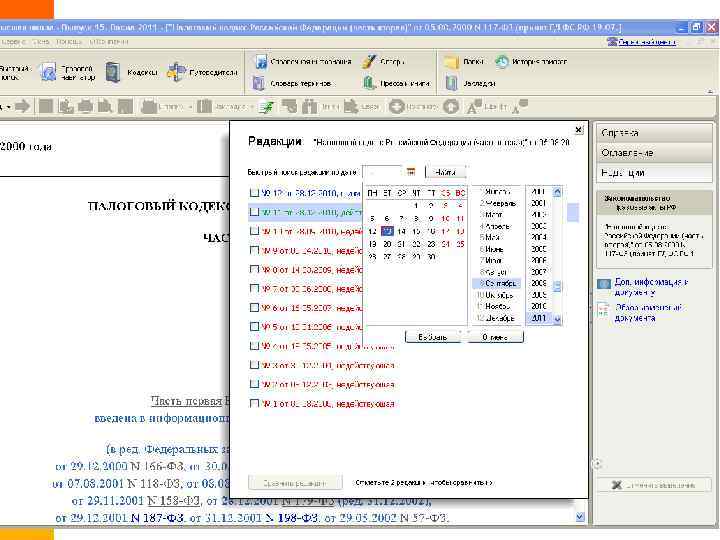Screen dimensions: 720x540
Task: Check edition № 2 недействующая checkbox
Action: [x=254, y=384]
